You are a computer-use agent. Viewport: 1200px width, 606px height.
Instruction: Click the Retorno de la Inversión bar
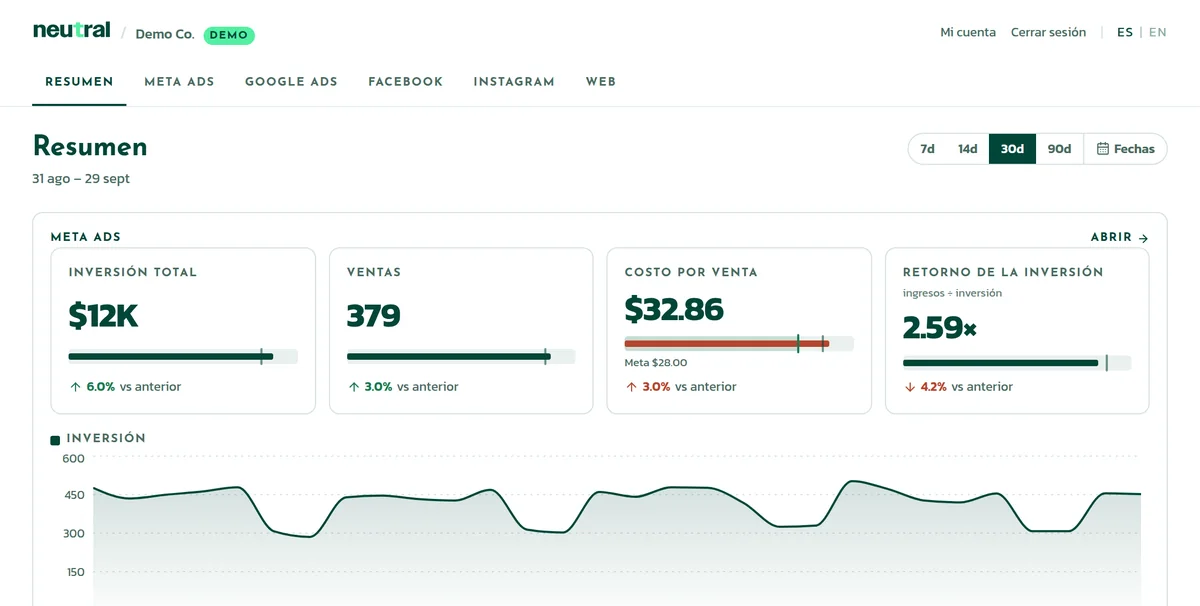pyautogui.click(x=1017, y=363)
